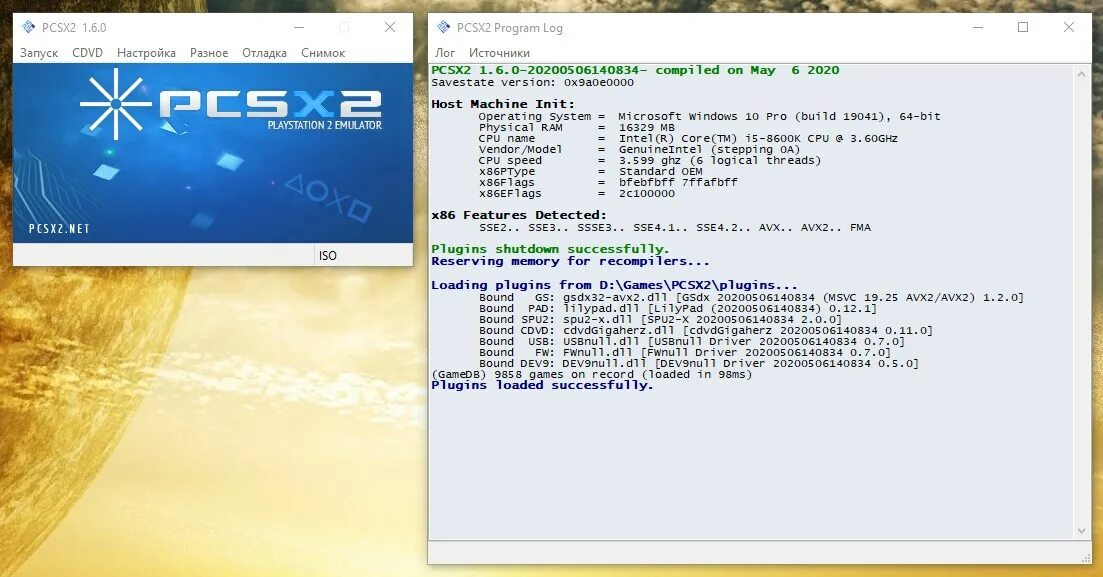Click the 'Bound USB: USBnull.dll' line
Viewport: 1103px width, 577px height.
(691, 341)
